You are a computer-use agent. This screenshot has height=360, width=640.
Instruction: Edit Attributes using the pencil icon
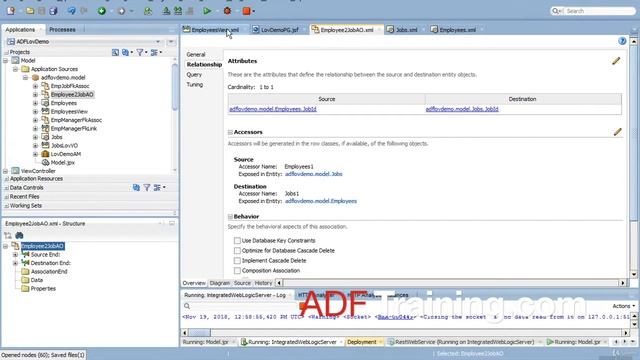(x=616, y=61)
